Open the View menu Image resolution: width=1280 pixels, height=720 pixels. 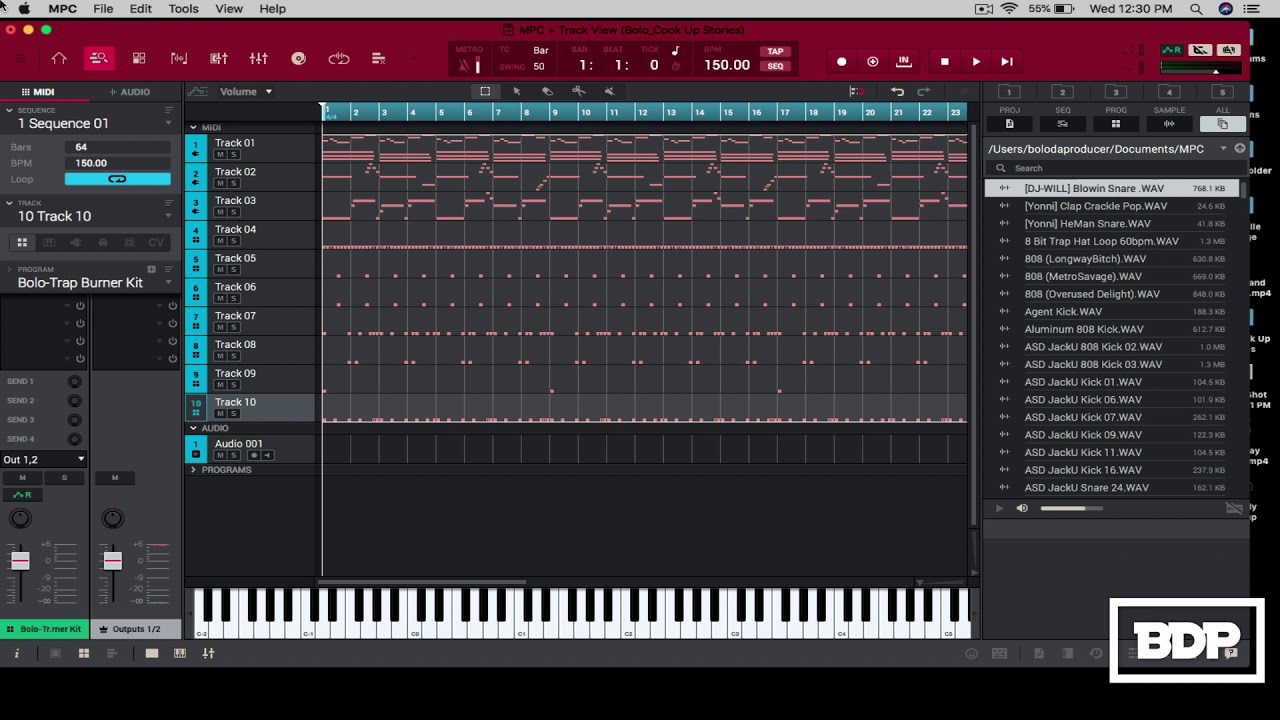coord(229,8)
